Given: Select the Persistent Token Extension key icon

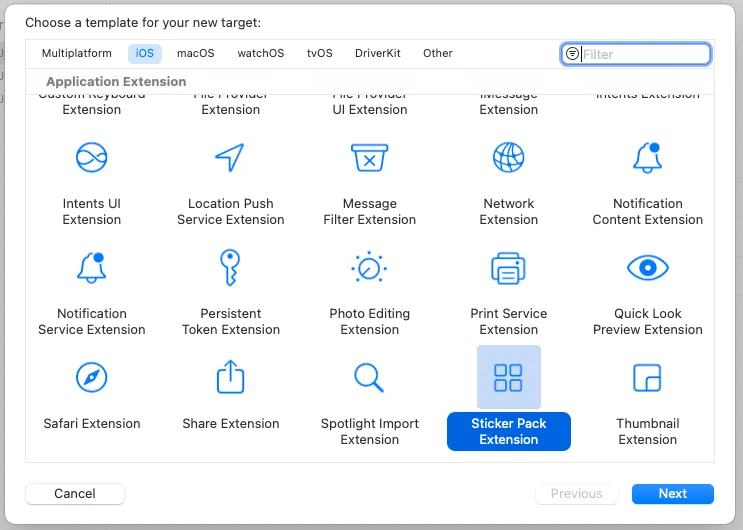Looking at the screenshot, I should (x=230, y=267).
